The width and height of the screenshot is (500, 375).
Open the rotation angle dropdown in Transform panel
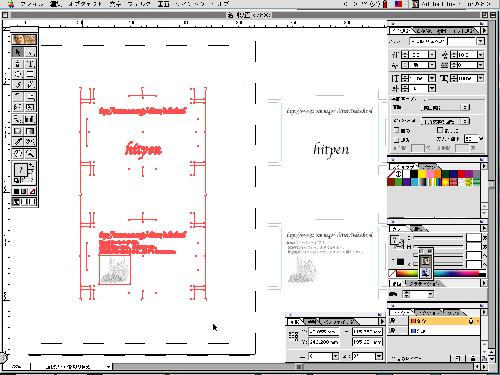coord(379,356)
